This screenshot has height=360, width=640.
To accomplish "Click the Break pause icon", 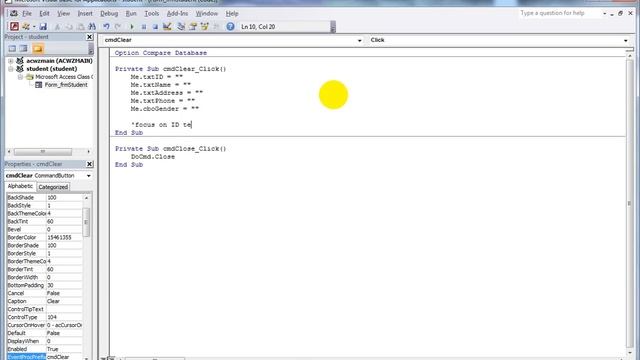I will click(144, 27).
